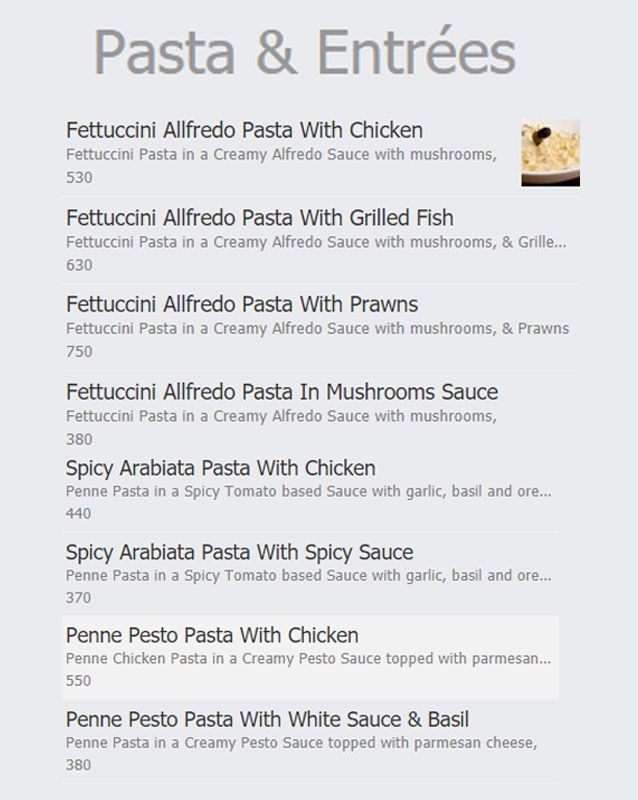Click the 530 price of chicken fettuccini
Viewport: 638px width, 800px height.
[79, 177]
